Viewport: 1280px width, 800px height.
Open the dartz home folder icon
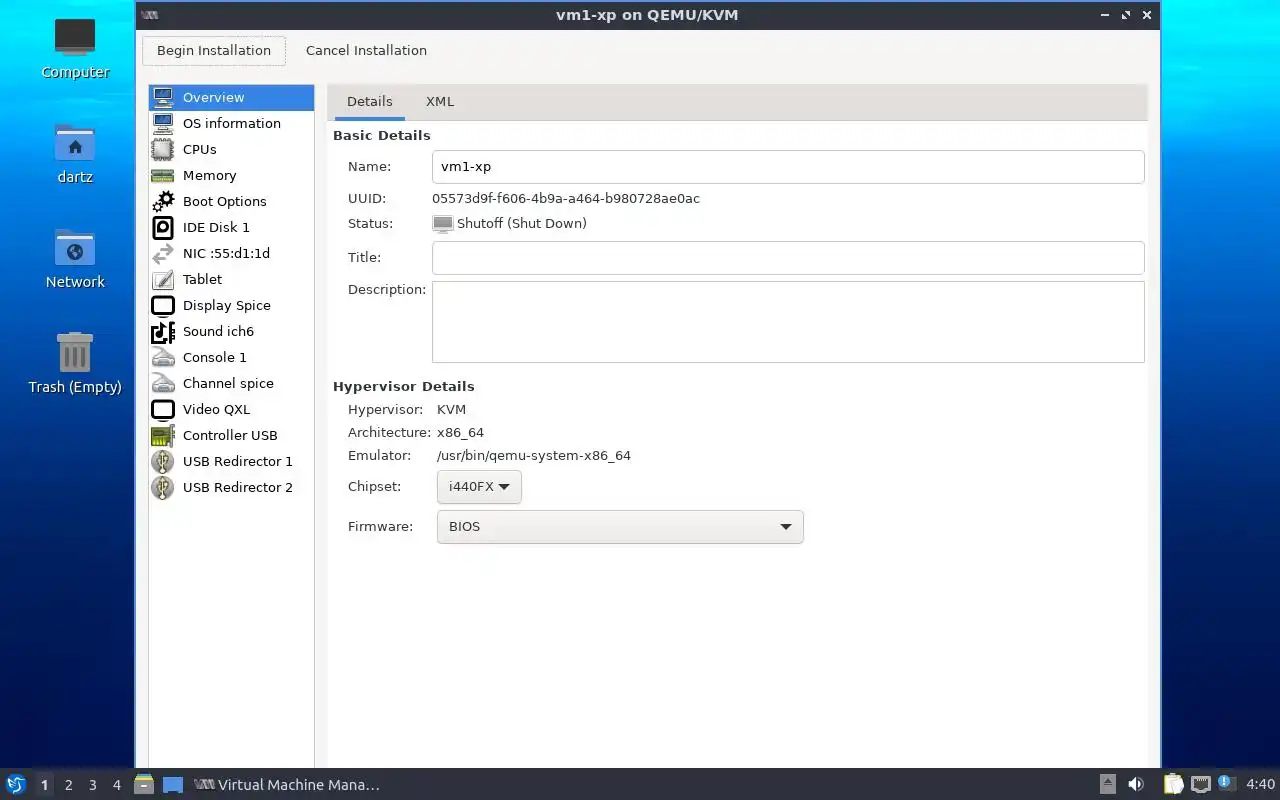(x=75, y=143)
